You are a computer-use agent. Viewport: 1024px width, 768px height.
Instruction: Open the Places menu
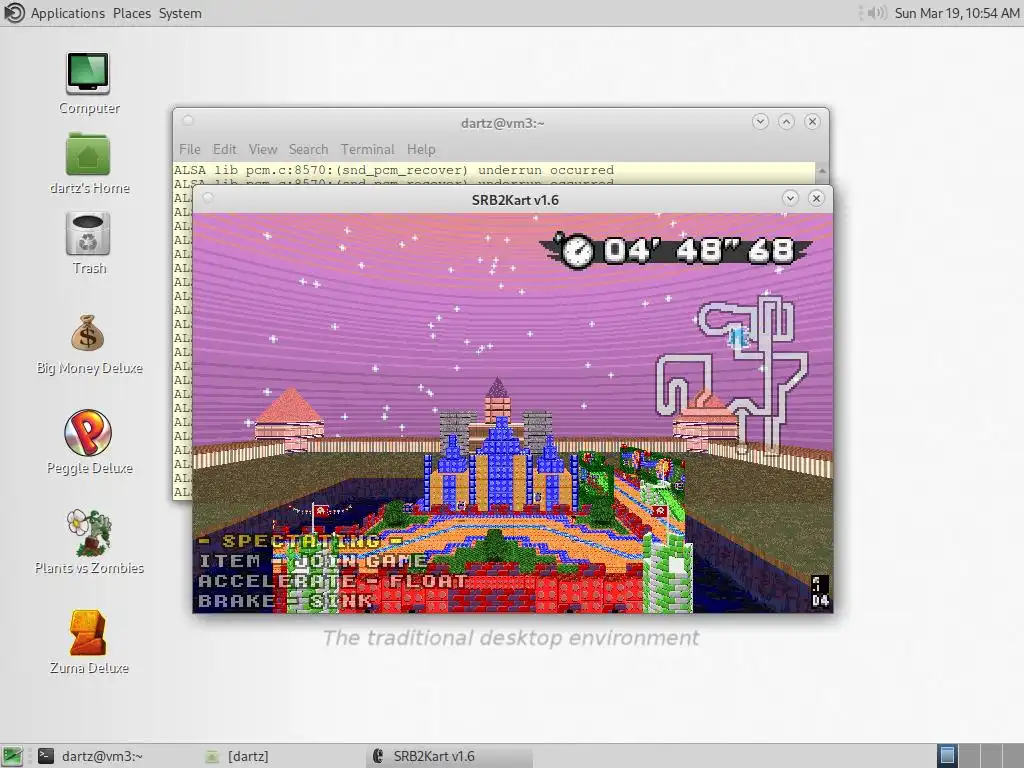click(132, 13)
